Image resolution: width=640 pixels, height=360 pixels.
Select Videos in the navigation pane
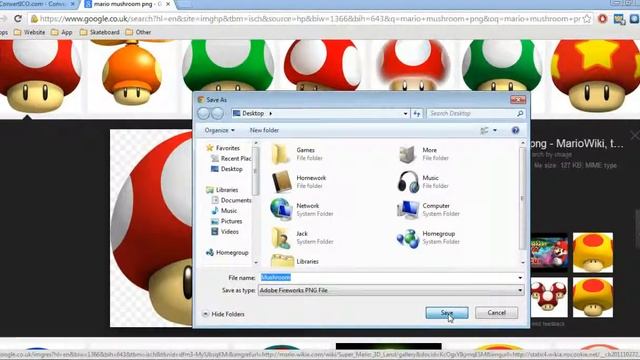(225, 231)
